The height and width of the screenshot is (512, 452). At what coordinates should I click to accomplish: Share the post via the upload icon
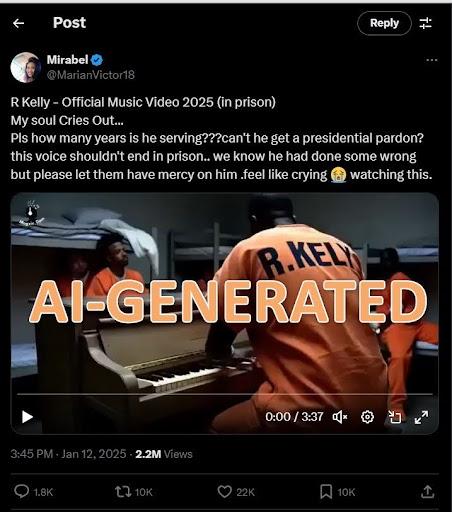[428, 492]
